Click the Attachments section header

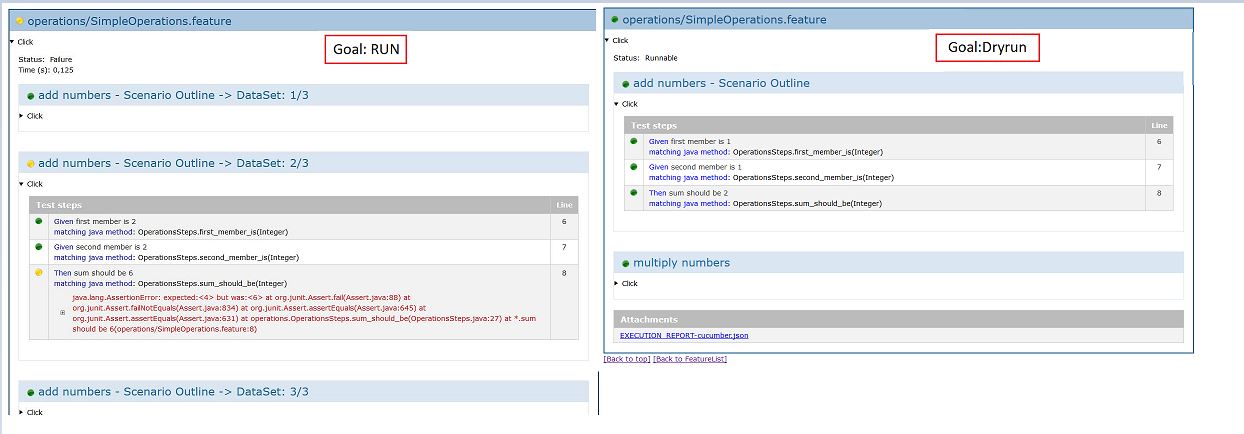point(898,320)
